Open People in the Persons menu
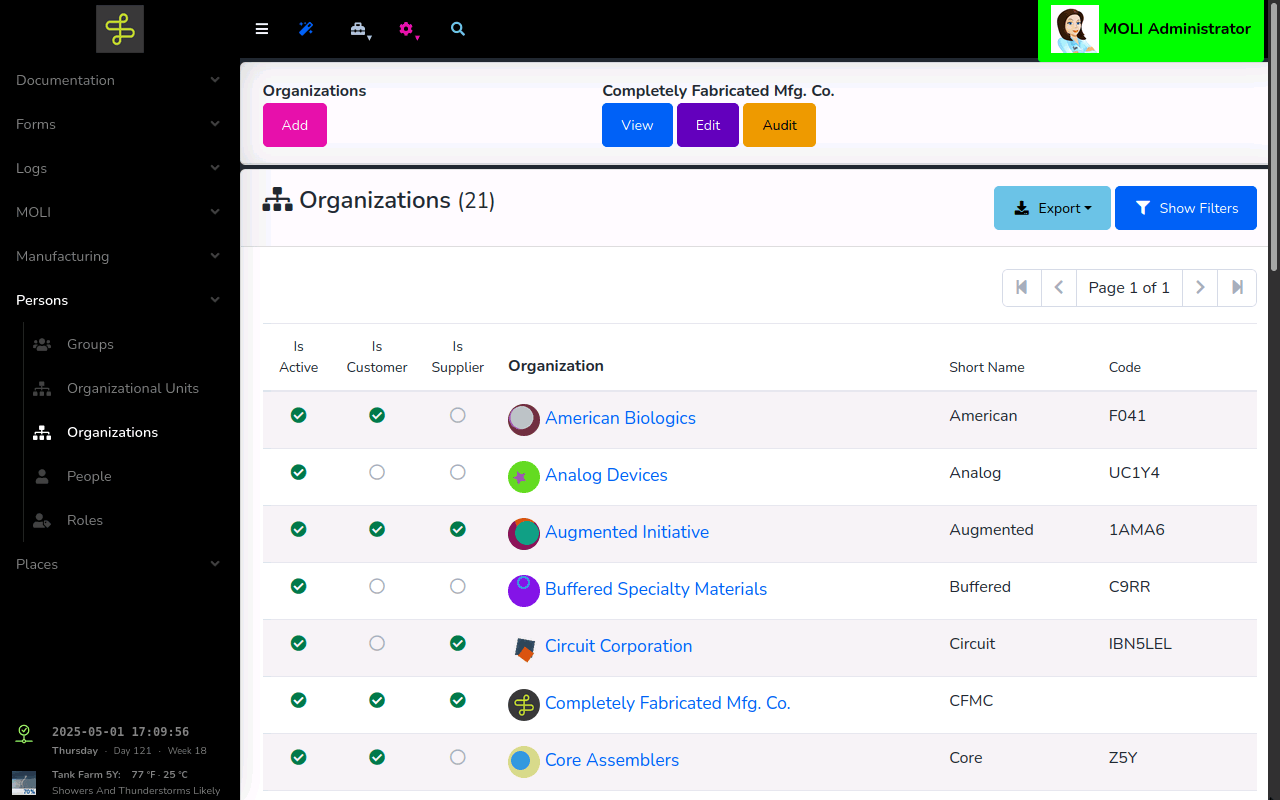 pyautogui.click(x=89, y=476)
